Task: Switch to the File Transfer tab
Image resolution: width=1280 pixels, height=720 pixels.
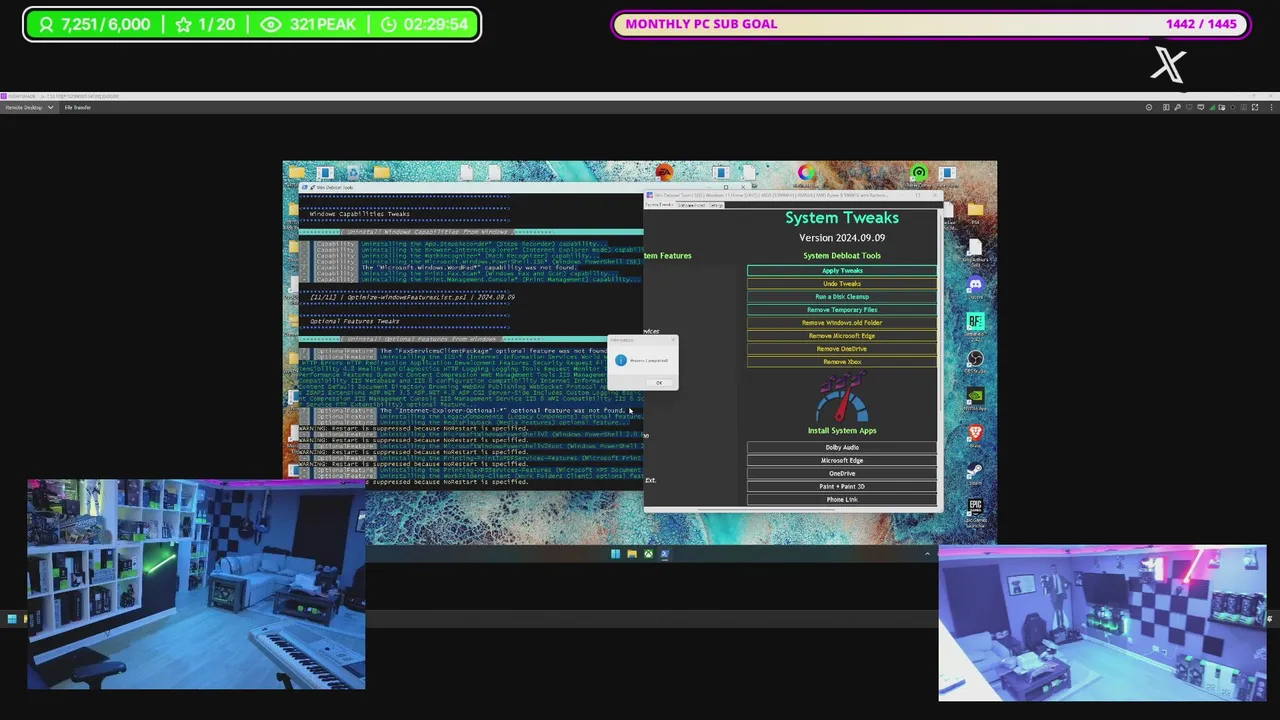Action: point(78,107)
